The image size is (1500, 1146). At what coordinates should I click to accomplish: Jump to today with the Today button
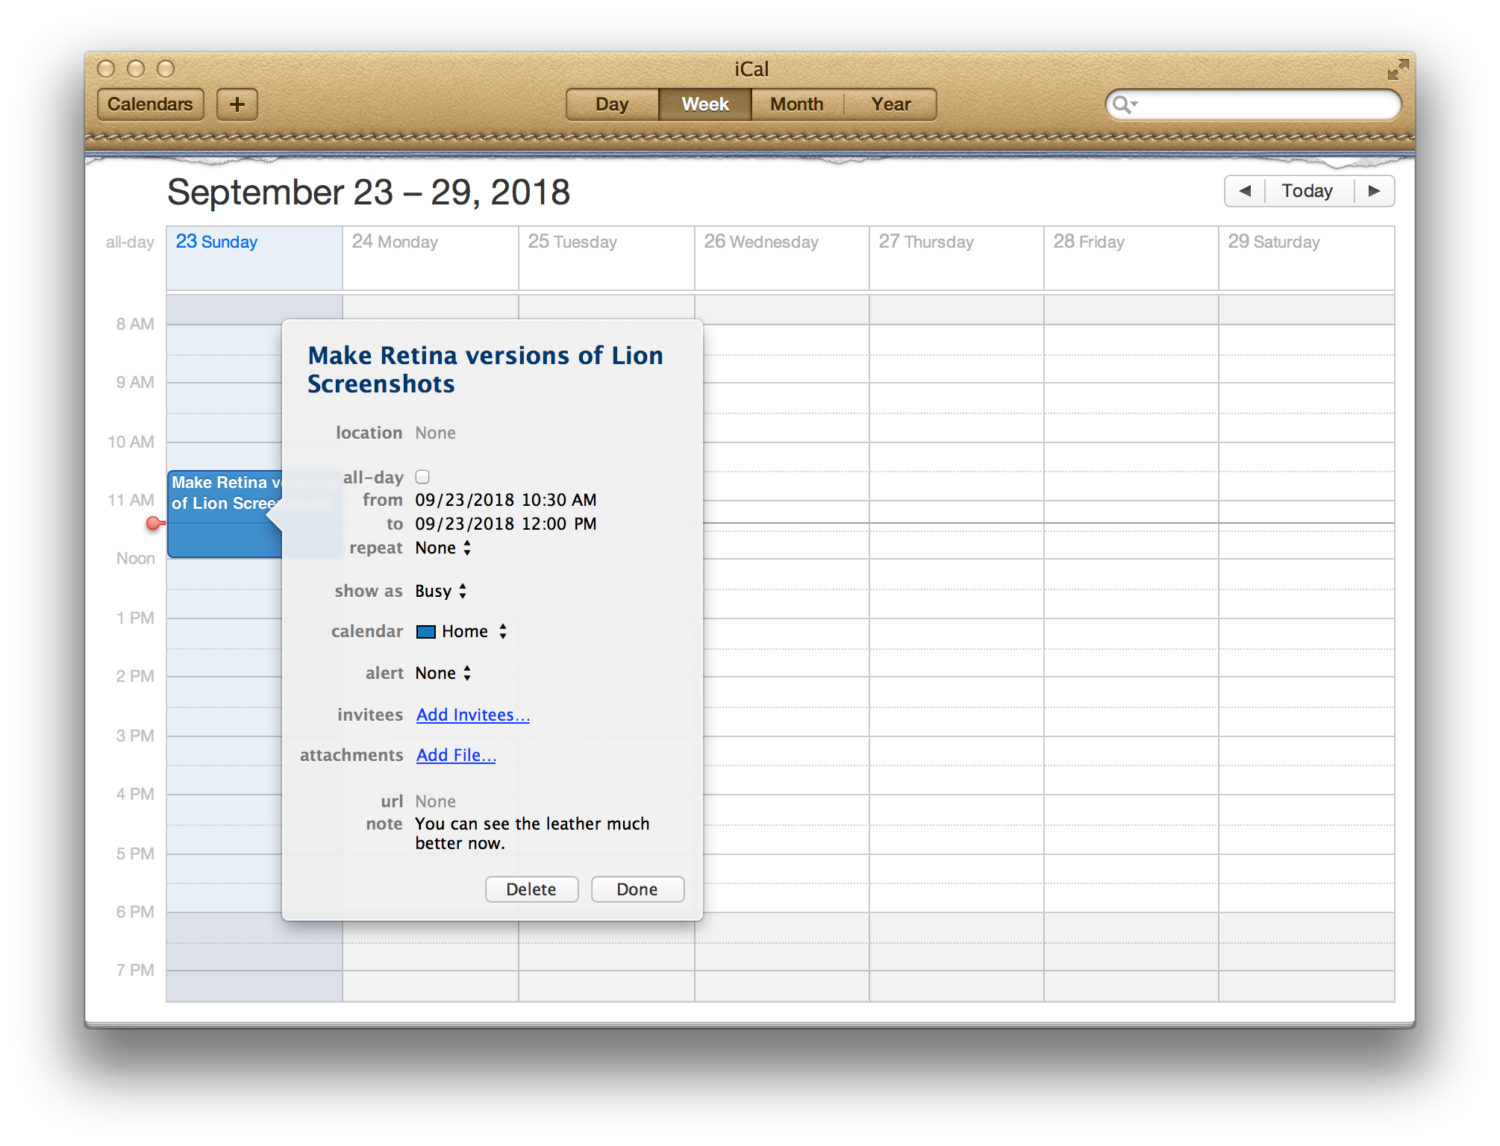(x=1307, y=190)
